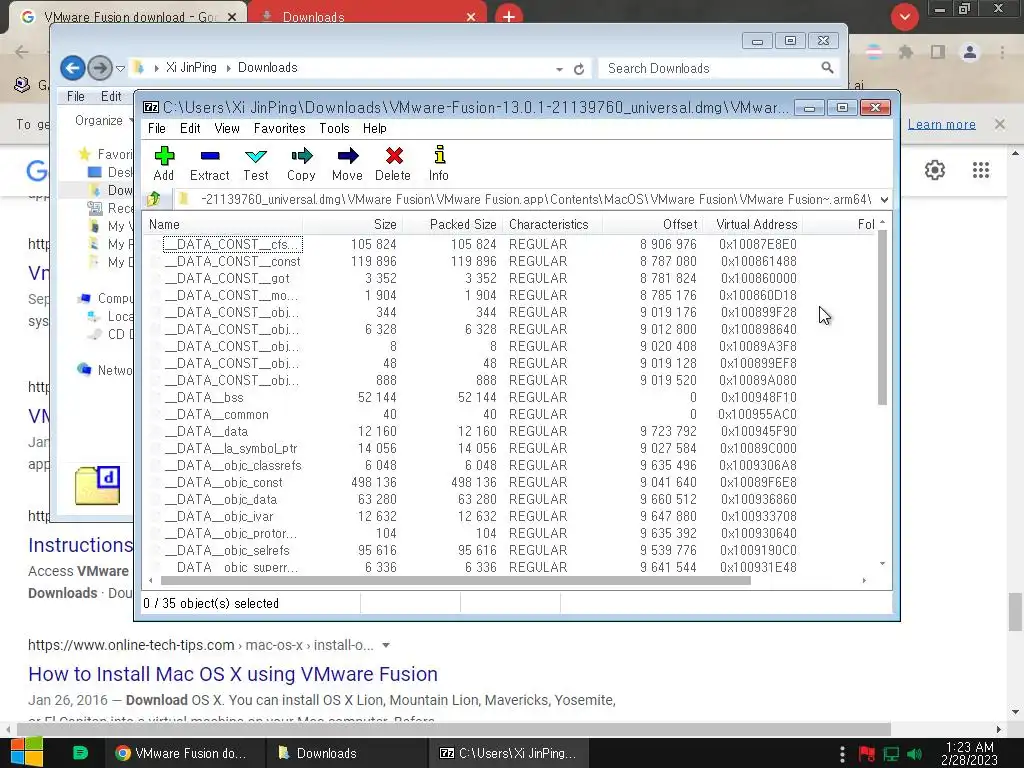1024x768 pixels.
Task: Open Explorer File menu
Action: click(x=76, y=96)
